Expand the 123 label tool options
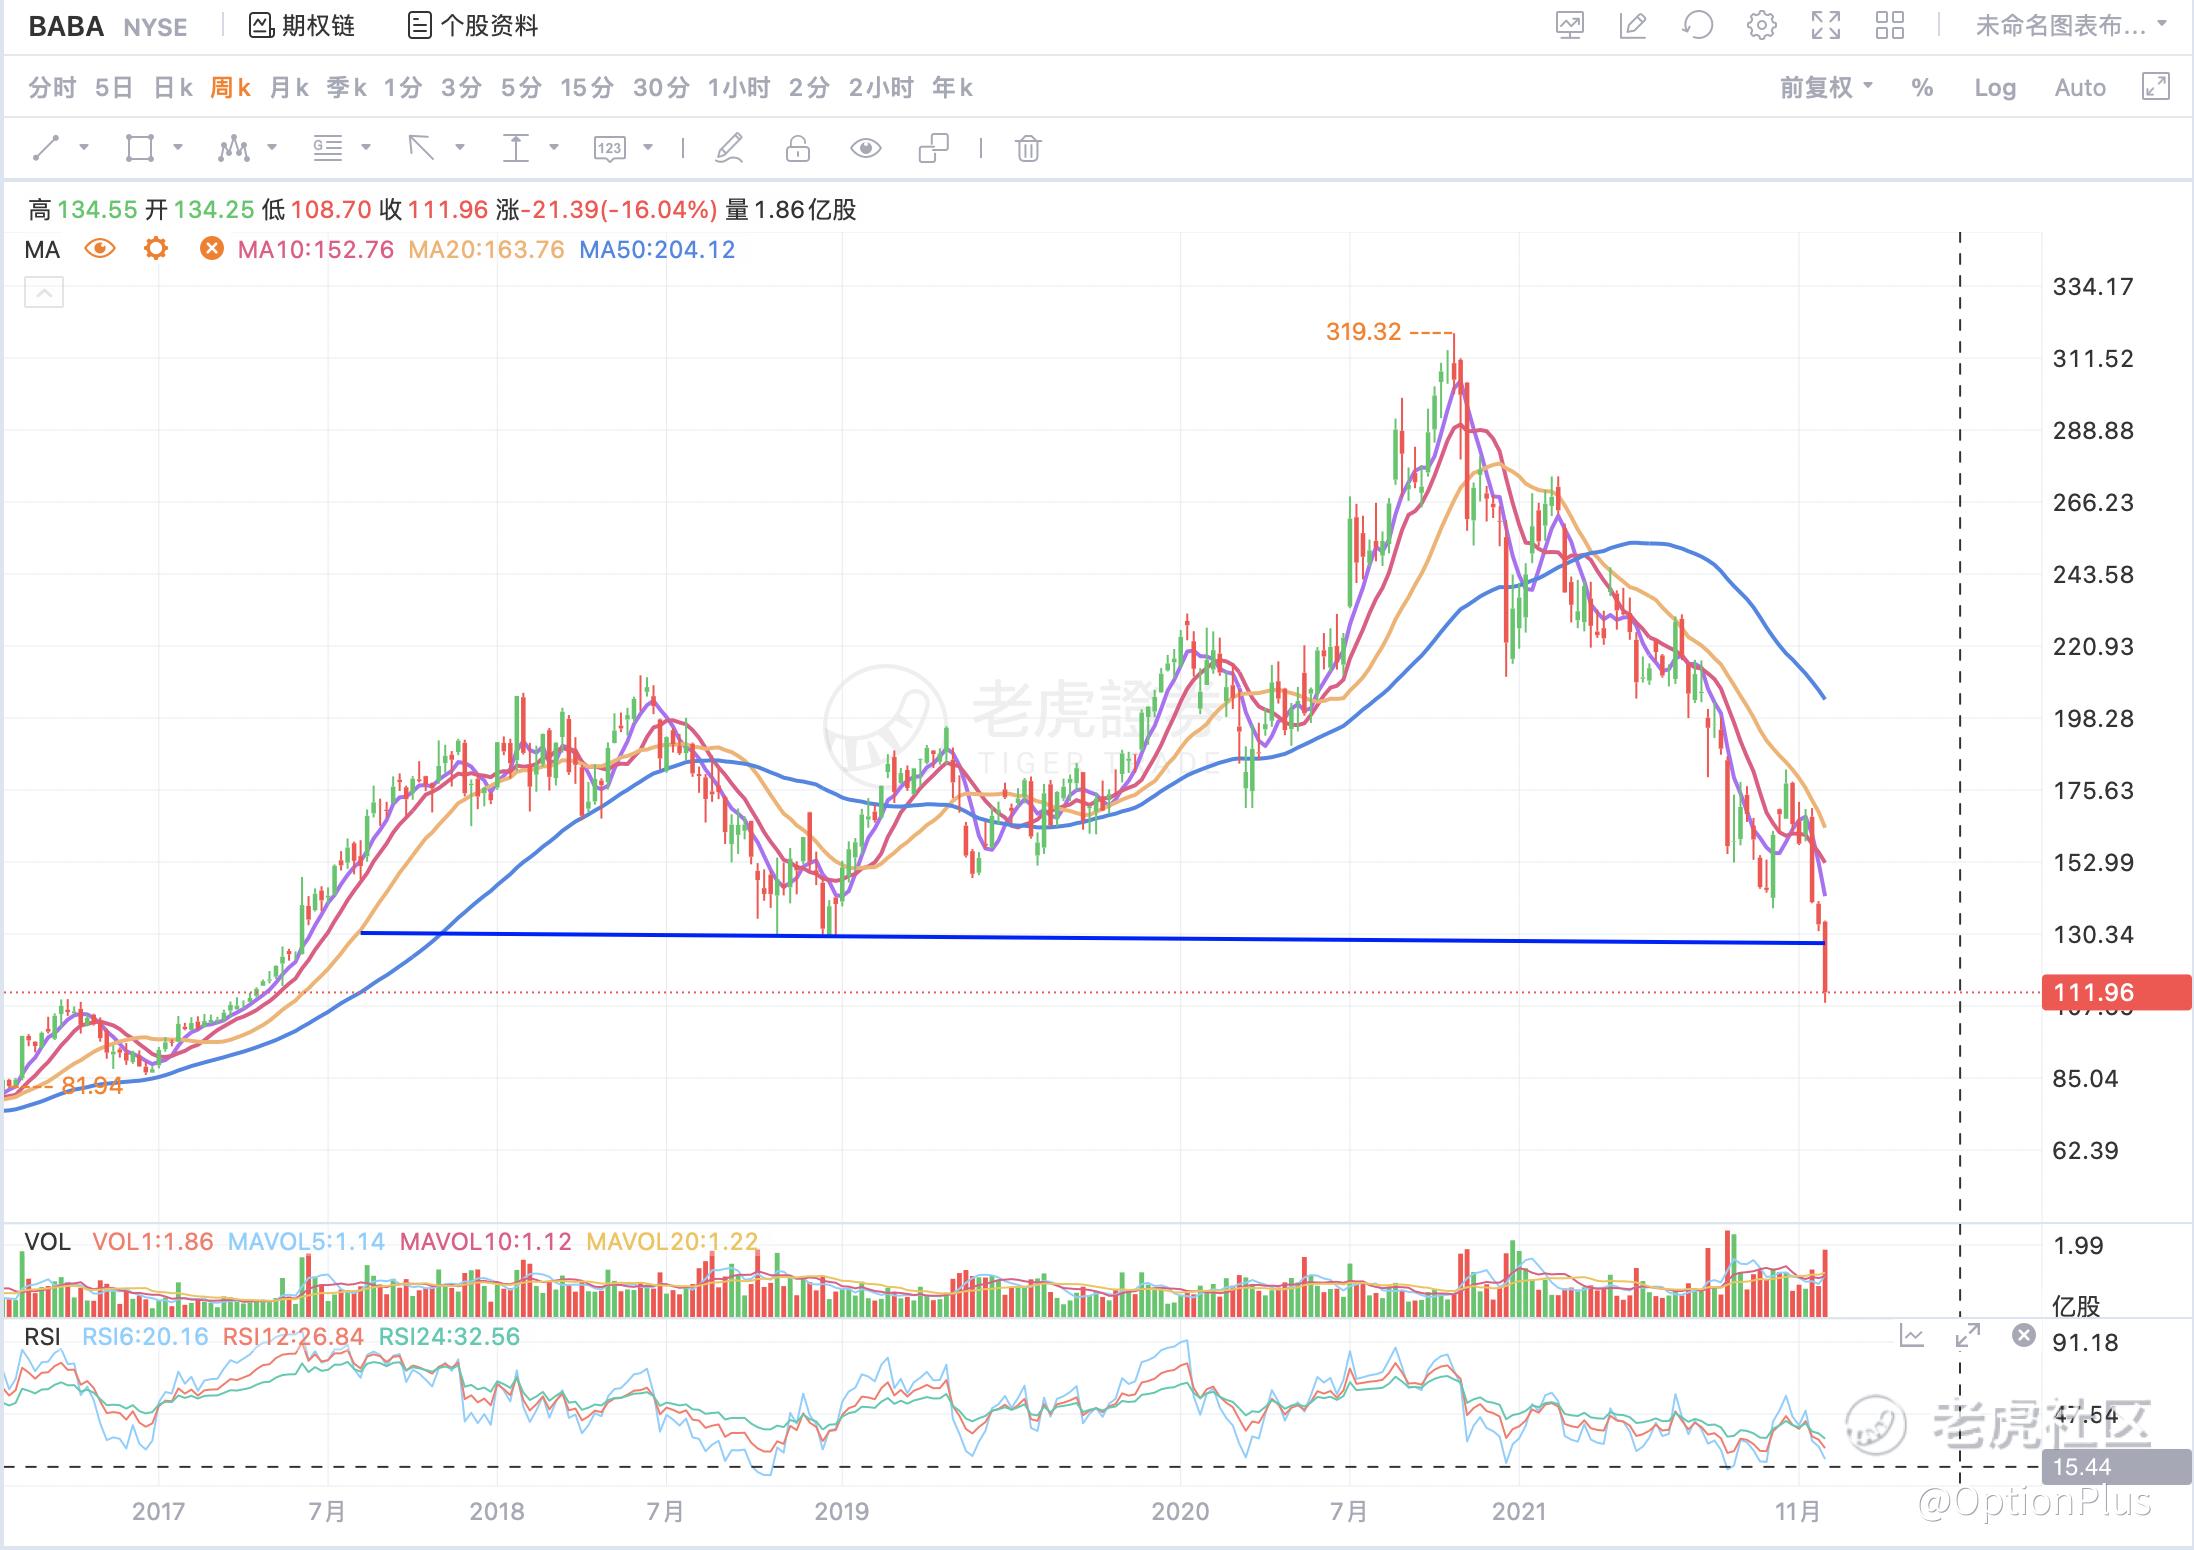The image size is (2194, 1550). (x=648, y=147)
